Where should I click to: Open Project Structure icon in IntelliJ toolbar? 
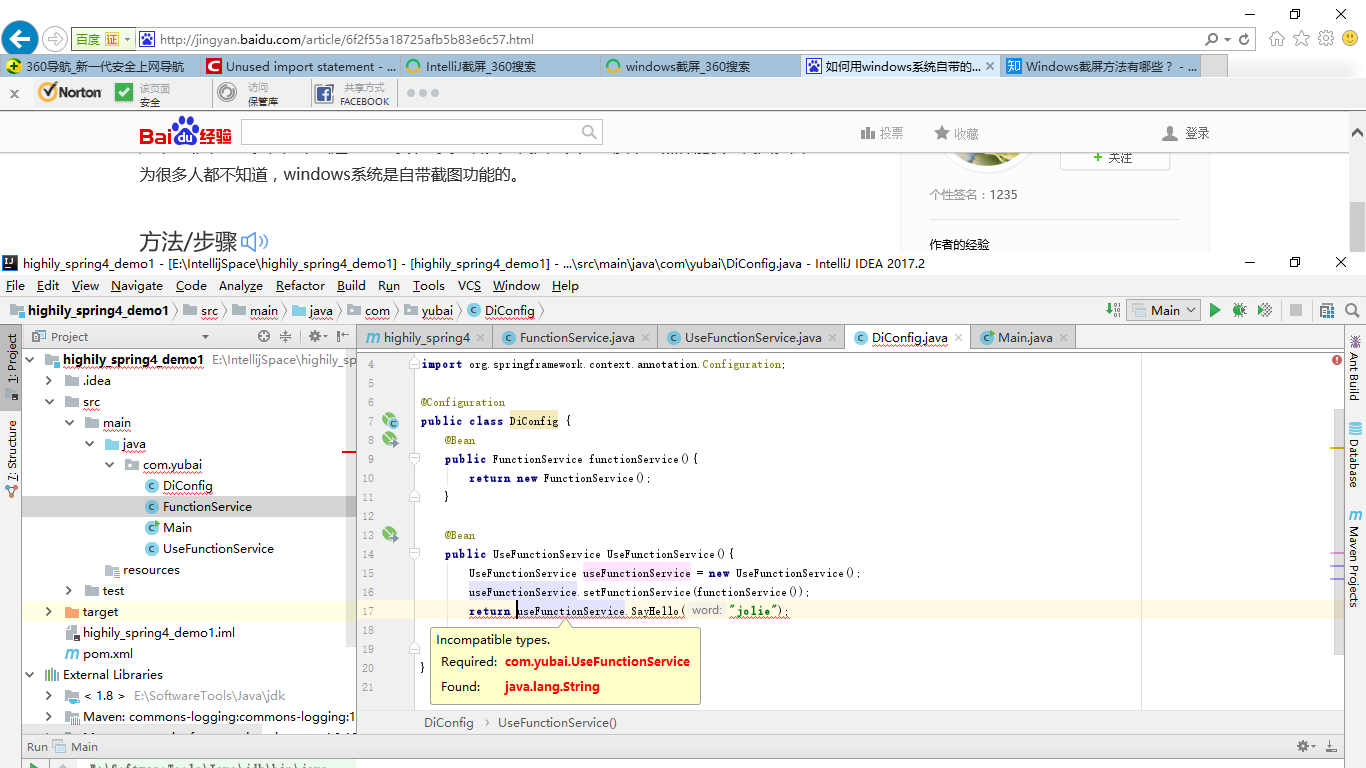coord(1327,311)
